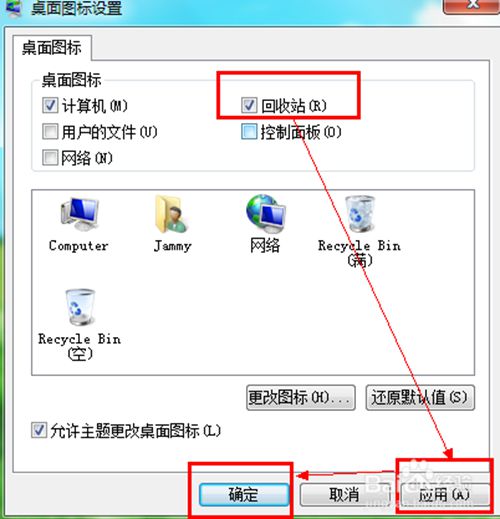Screen dimensions: 500x519
Task: Enable the 网络(N) checkbox
Action: click(x=50, y=157)
